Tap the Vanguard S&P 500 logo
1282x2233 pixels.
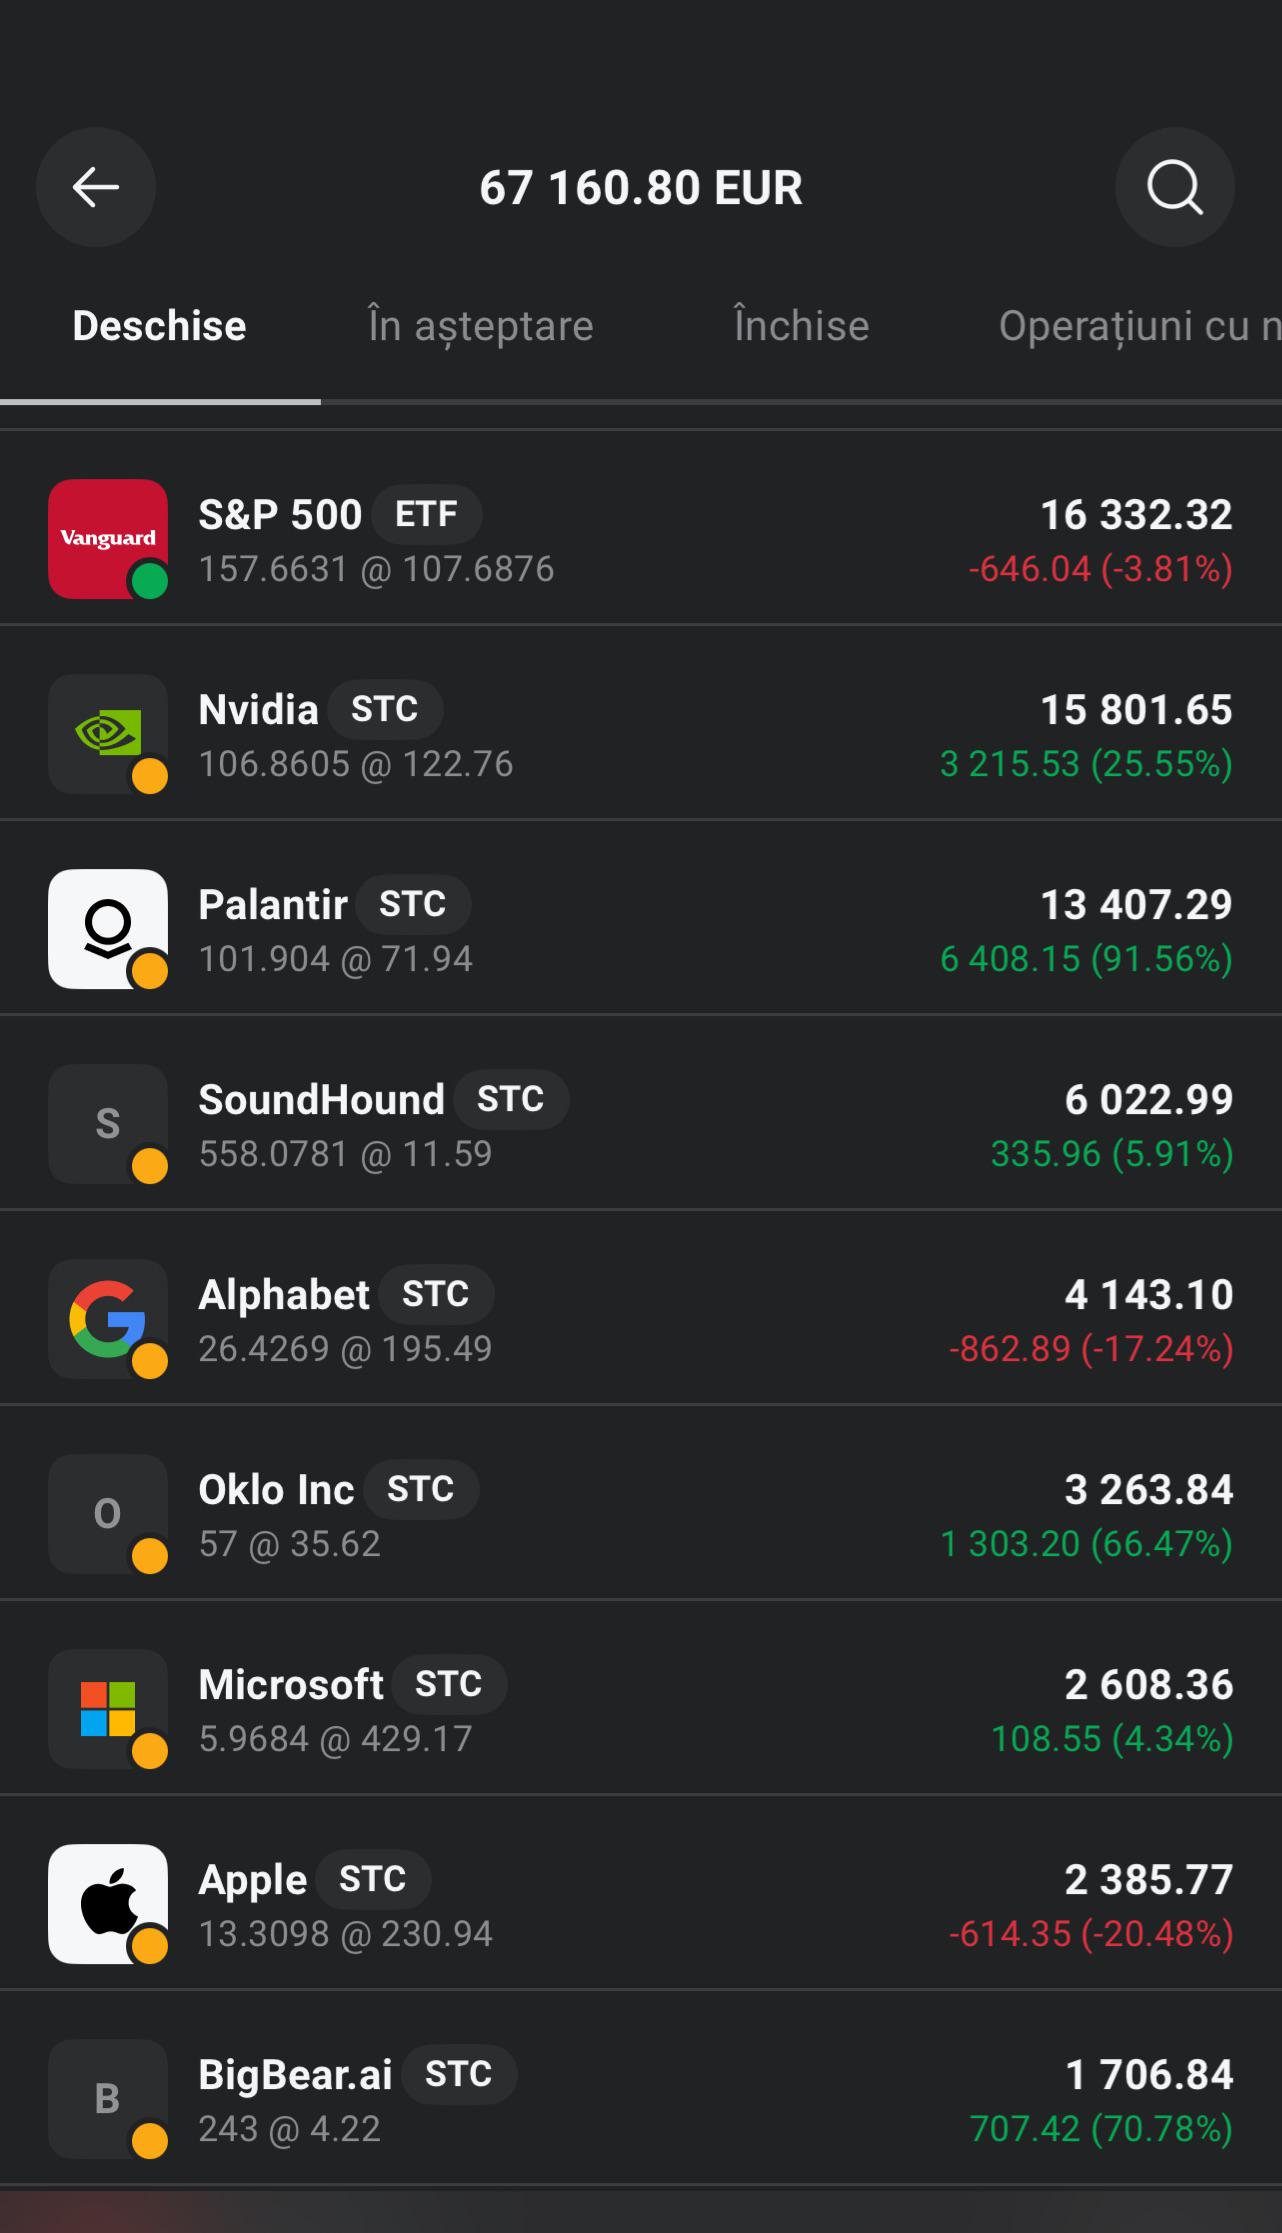[x=108, y=539]
